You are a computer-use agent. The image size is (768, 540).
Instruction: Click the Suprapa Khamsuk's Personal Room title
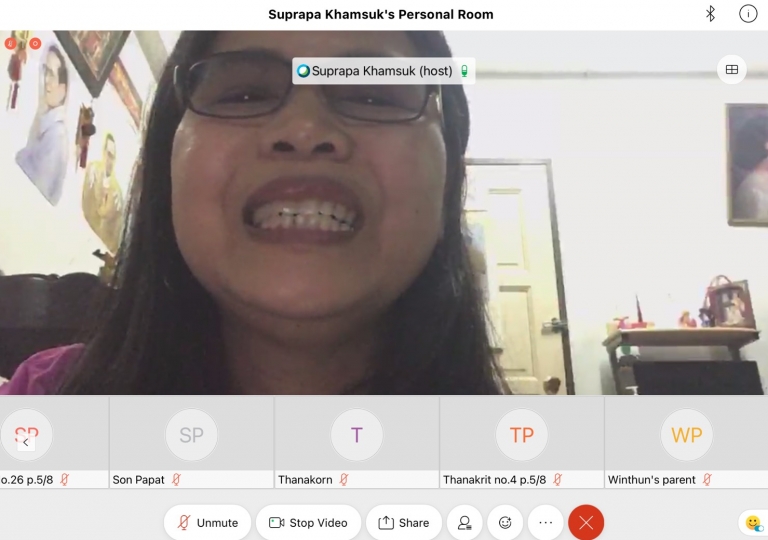point(381,14)
